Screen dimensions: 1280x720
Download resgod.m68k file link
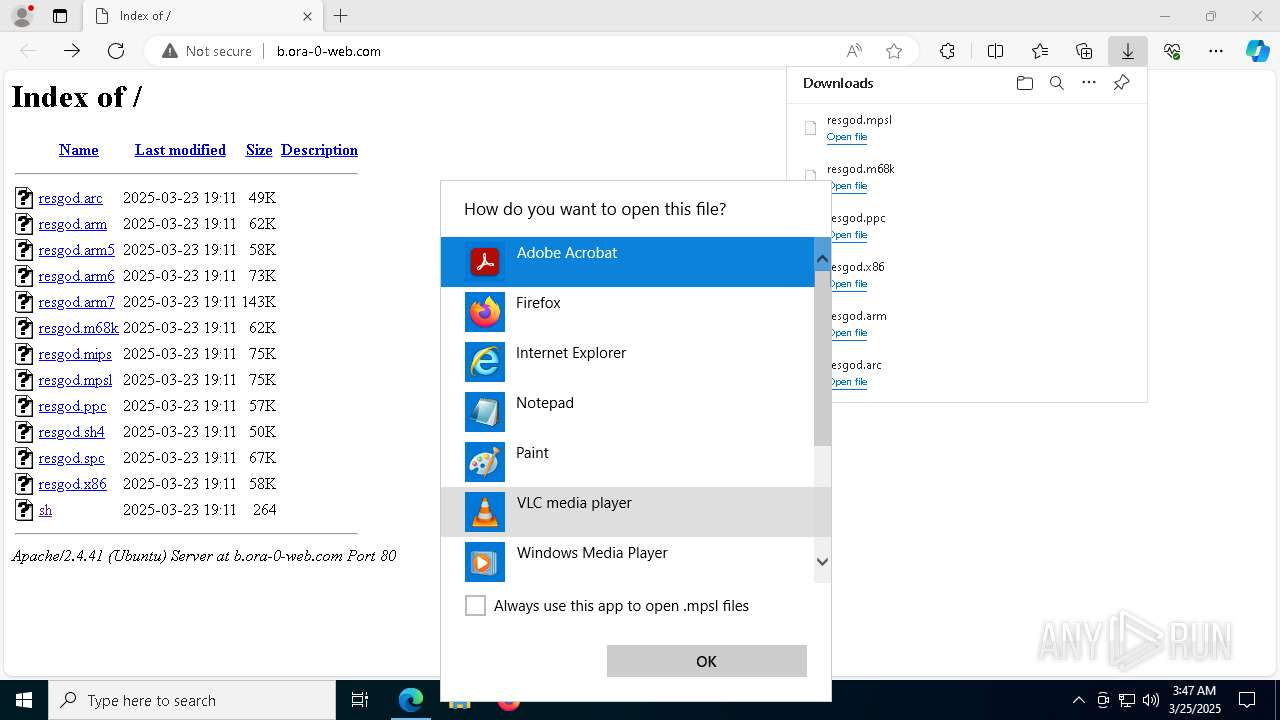point(78,328)
